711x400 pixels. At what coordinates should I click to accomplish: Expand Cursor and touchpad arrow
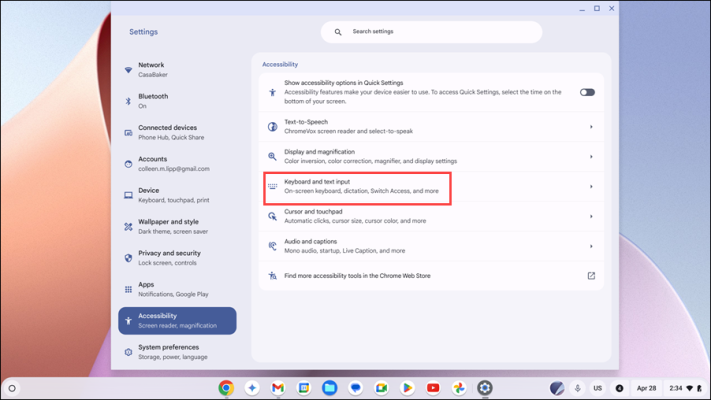tap(591, 216)
